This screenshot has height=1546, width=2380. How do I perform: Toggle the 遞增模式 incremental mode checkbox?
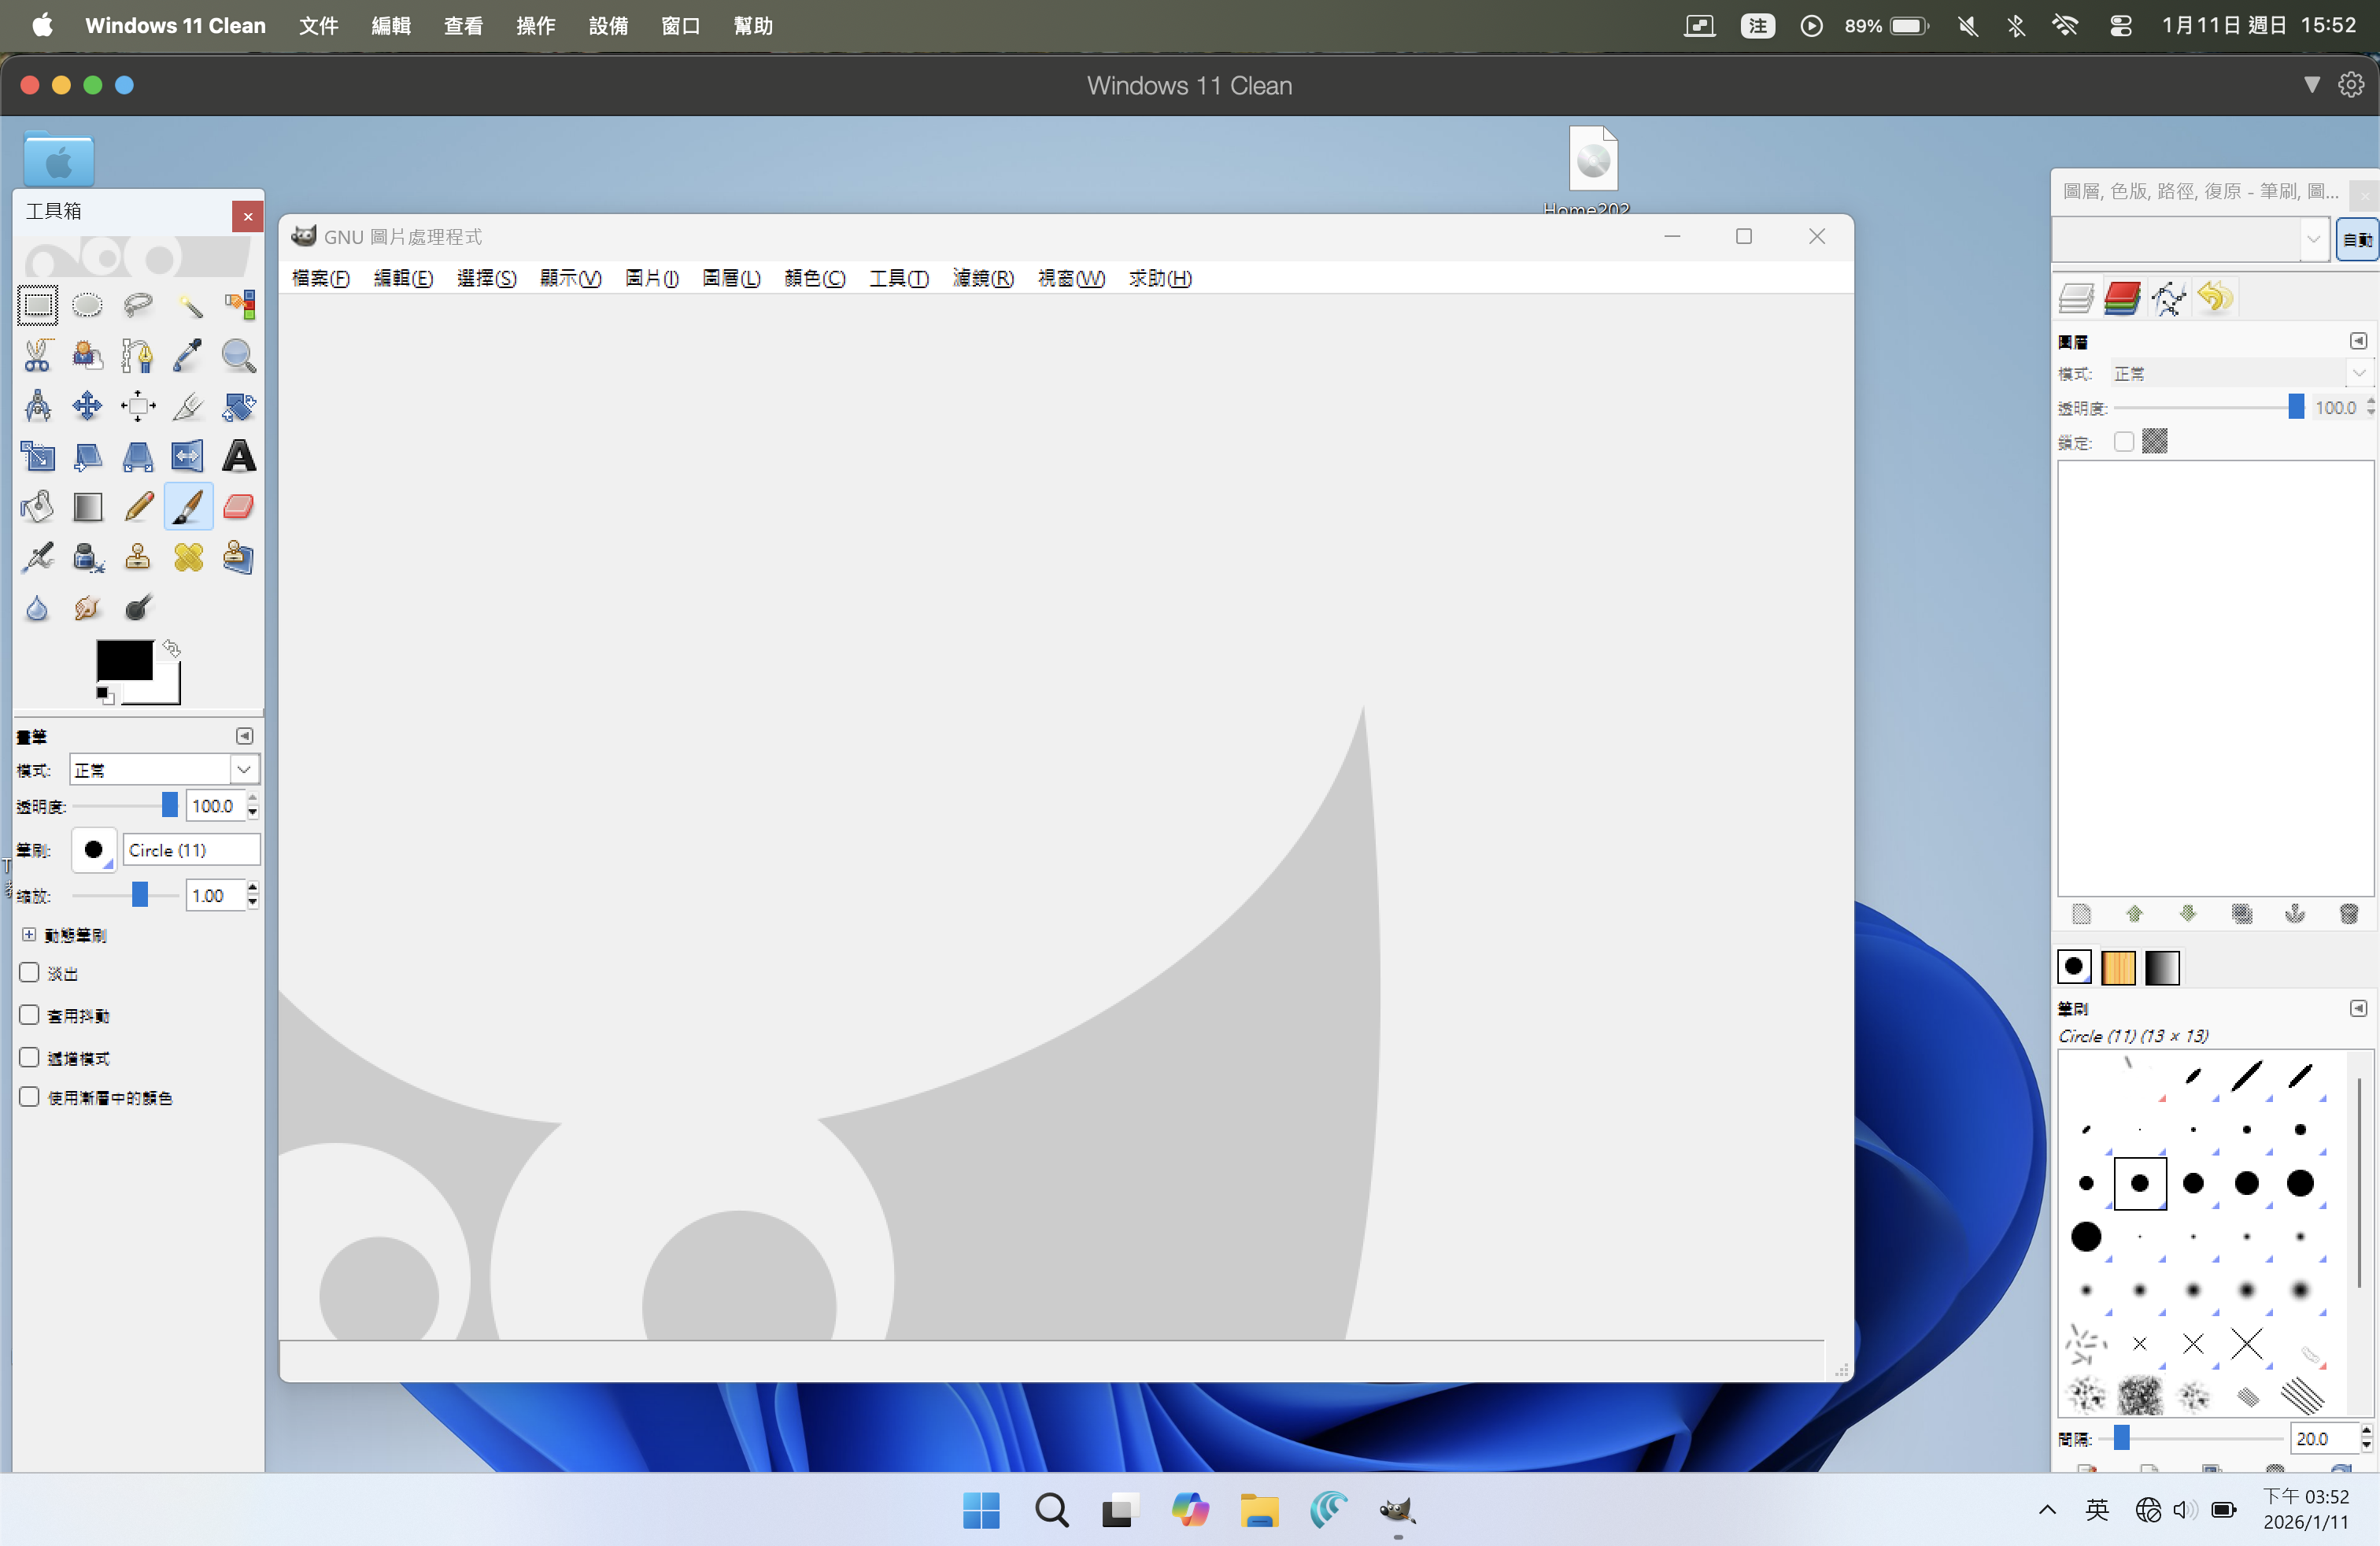29,1058
